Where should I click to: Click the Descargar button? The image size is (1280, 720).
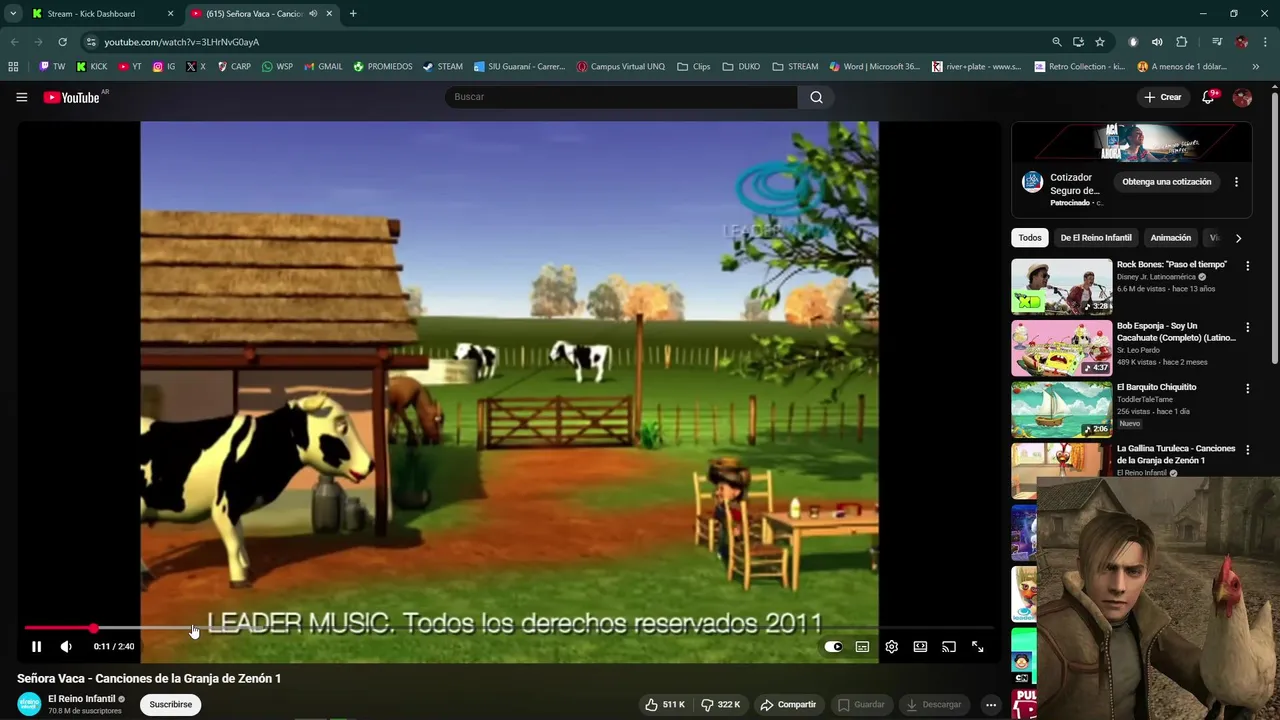933,704
